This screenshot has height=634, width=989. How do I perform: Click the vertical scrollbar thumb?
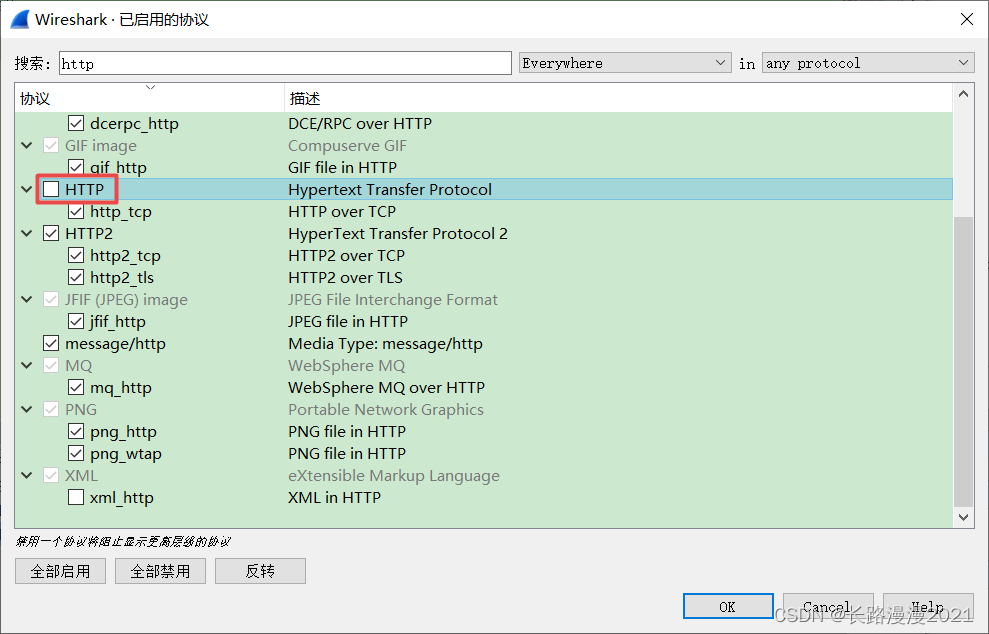(963, 361)
